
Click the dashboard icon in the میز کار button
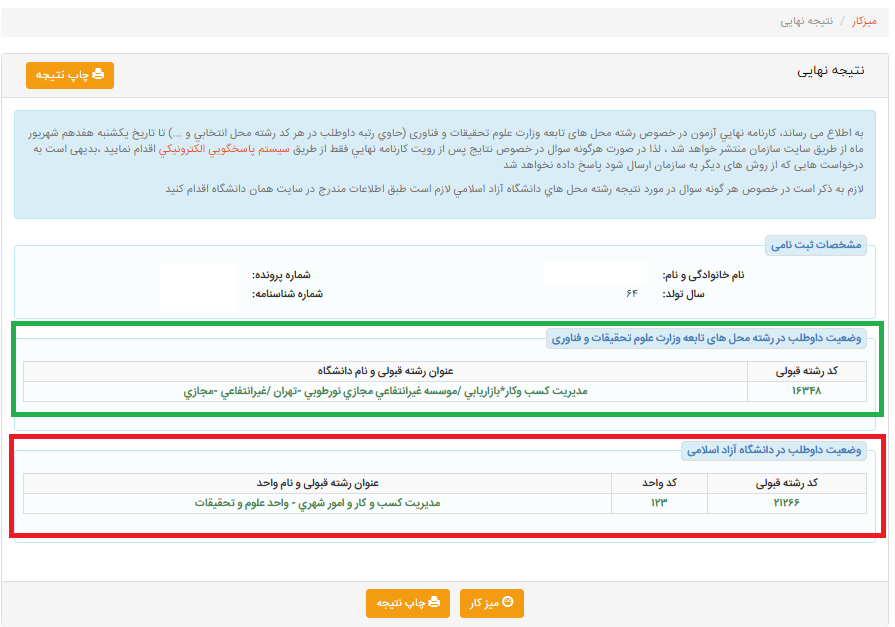click(507, 602)
